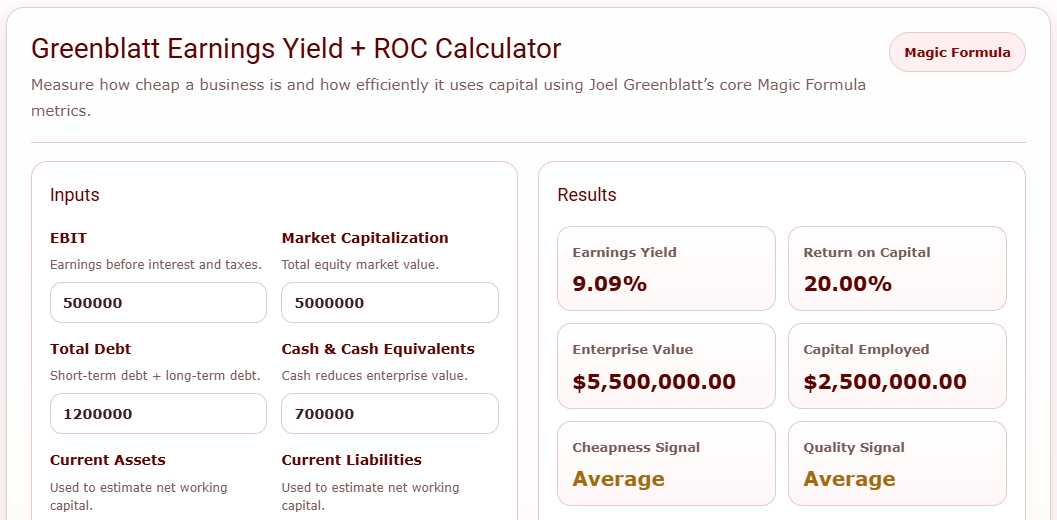Viewport: 1057px width, 520px height.
Task: Click the Results panel heading
Action: click(x=587, y=195)
